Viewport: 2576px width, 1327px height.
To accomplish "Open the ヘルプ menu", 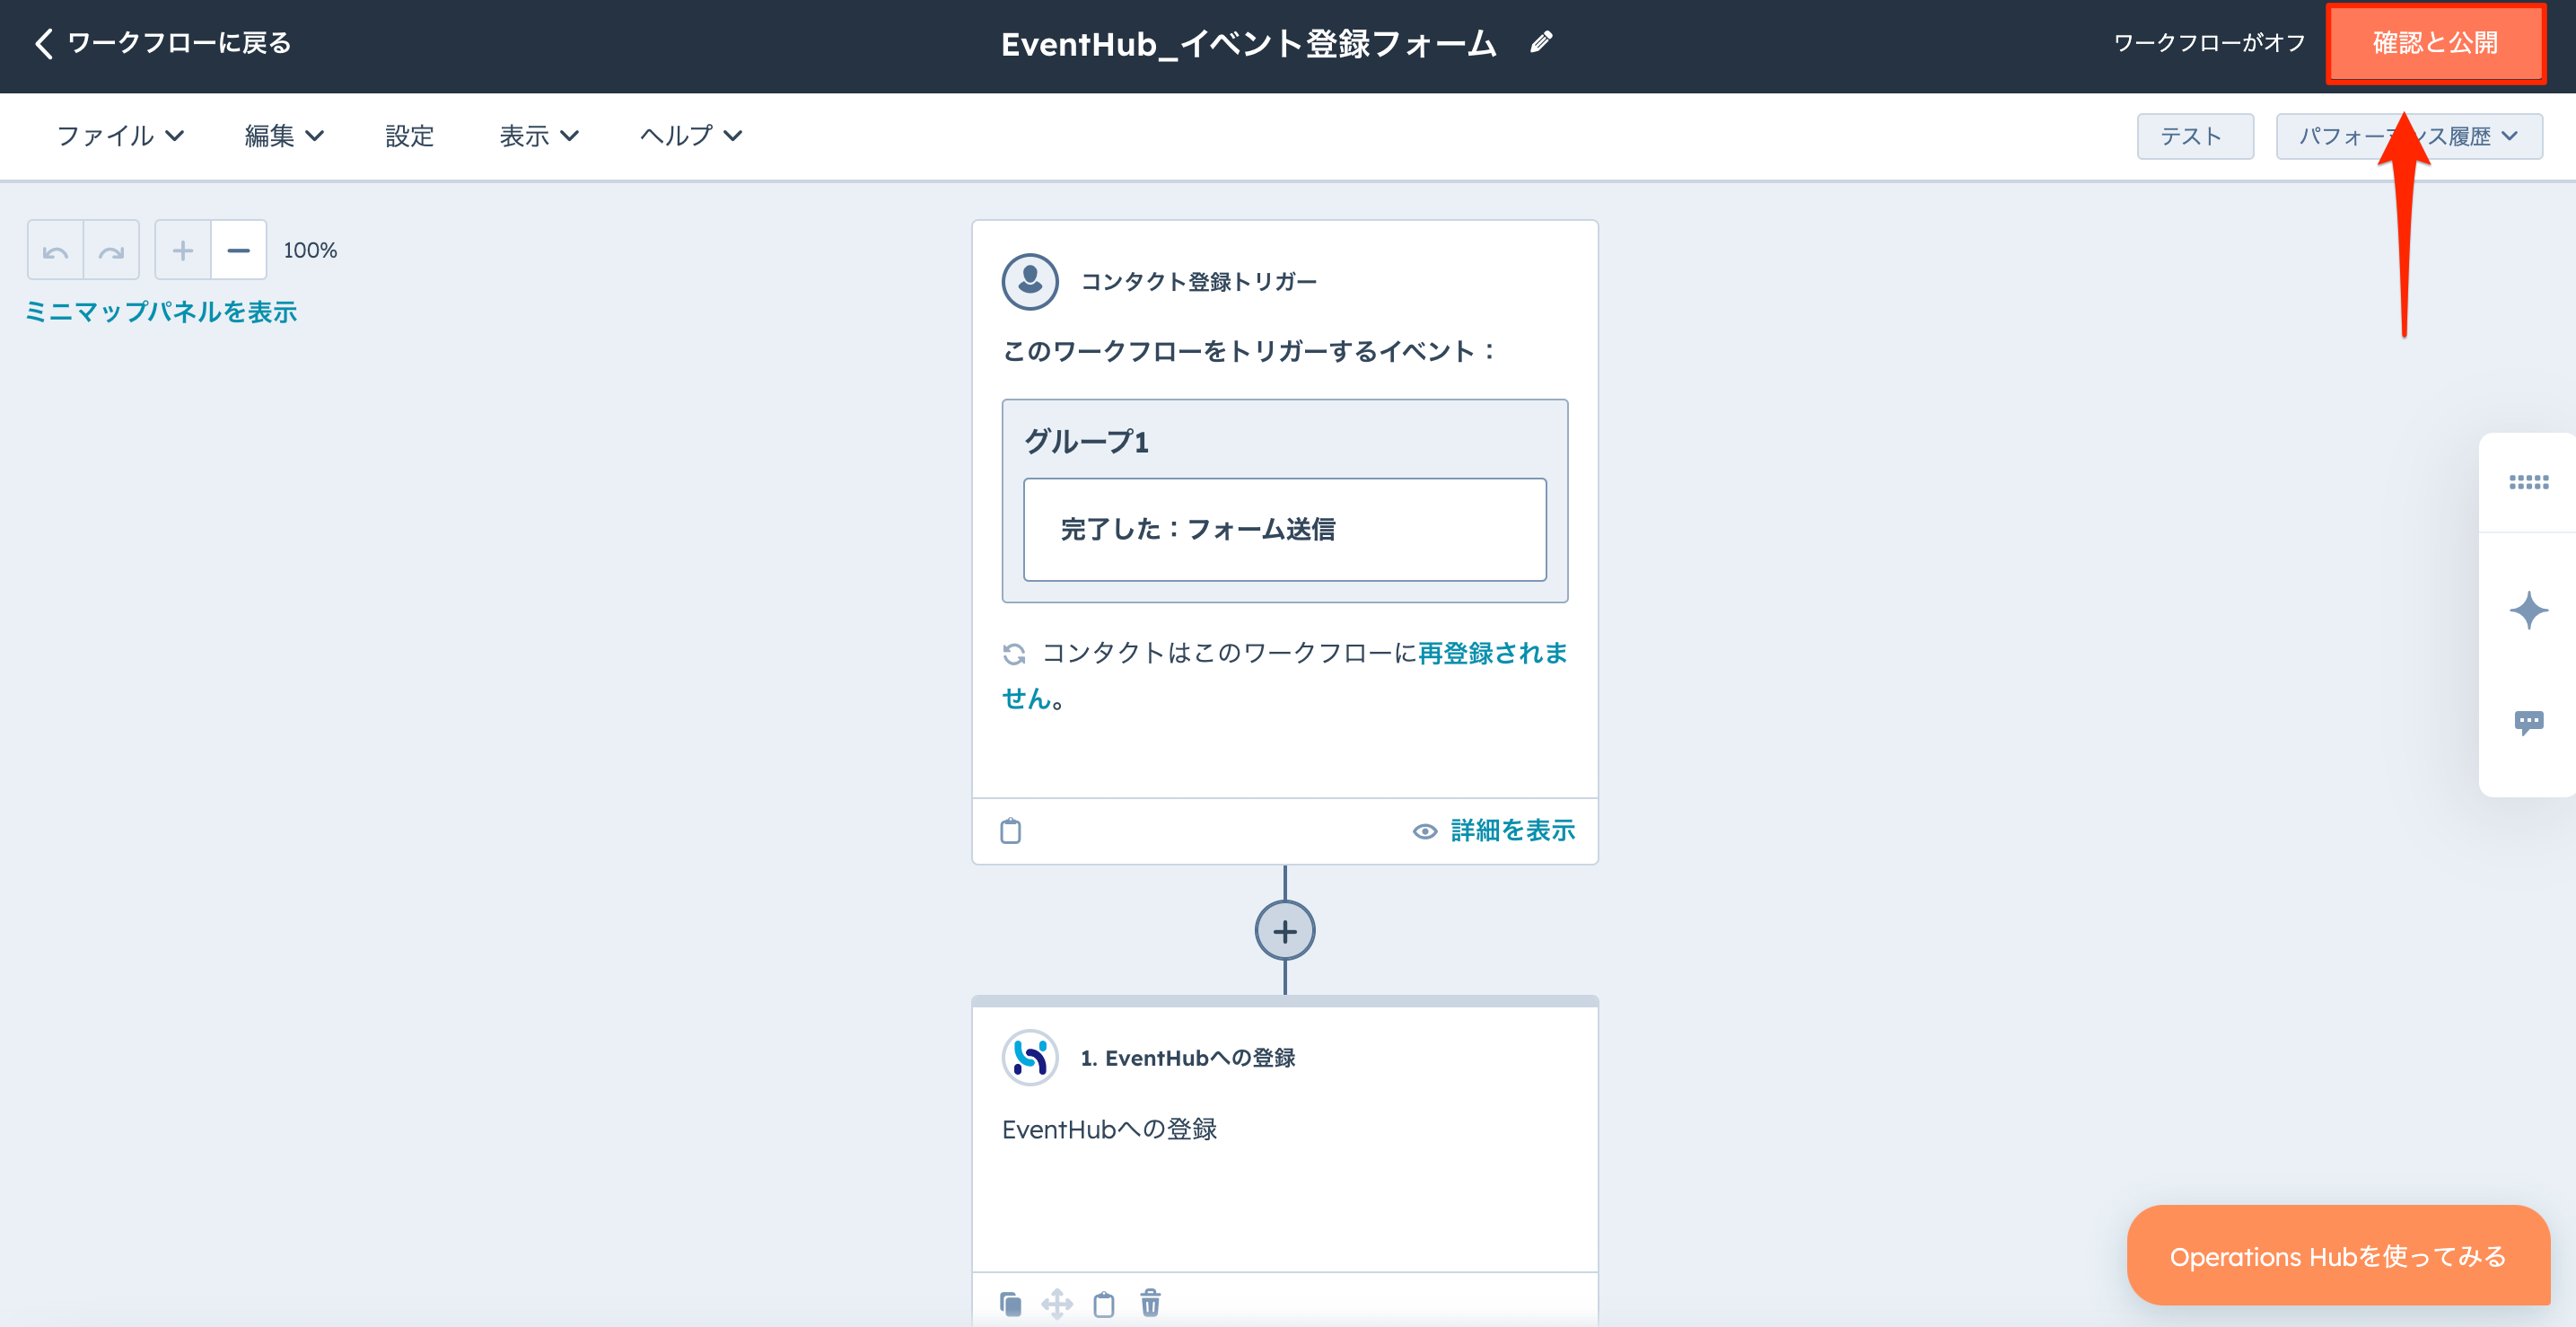I will tap(691, 136).
